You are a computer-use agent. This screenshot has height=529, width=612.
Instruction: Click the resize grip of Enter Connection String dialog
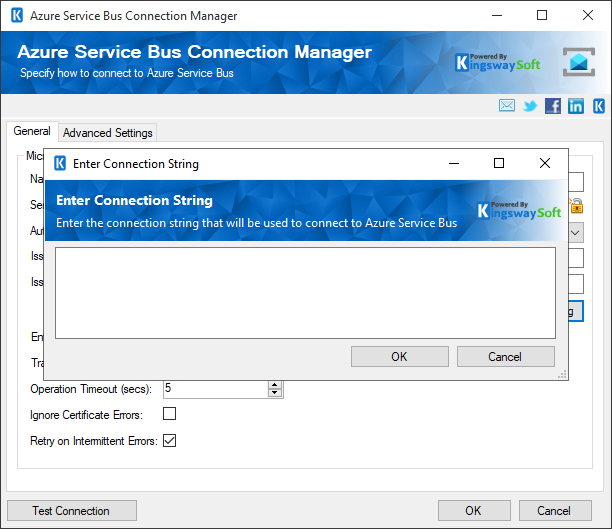point(562,375)
